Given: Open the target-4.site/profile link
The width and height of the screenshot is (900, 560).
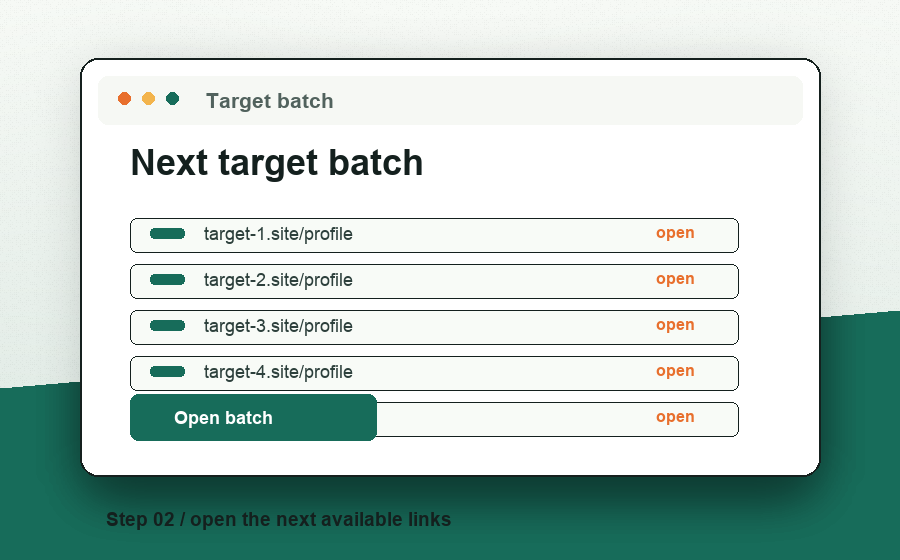Looking at the screenshot, I should [675, 371].
